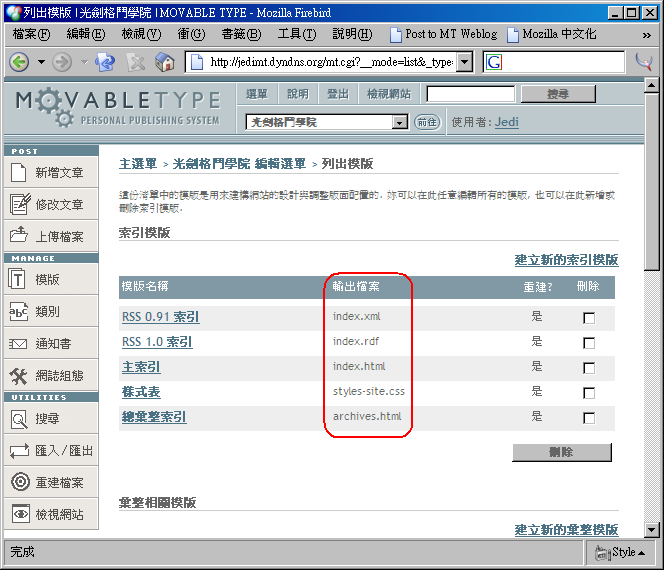Click the page icon in the address bar
The height and width of the screenshot is (570, 664).
(196, 62)
